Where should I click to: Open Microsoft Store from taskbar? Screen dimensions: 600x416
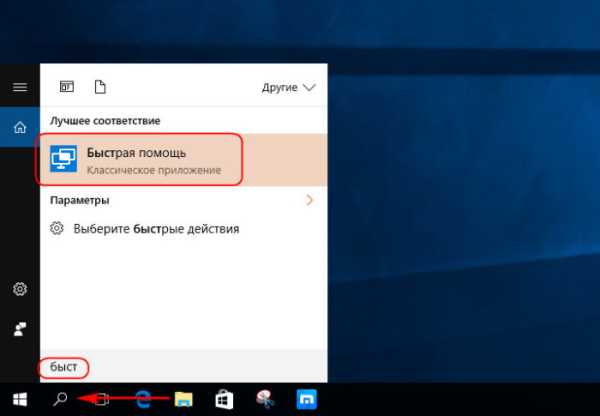point(225,399)
